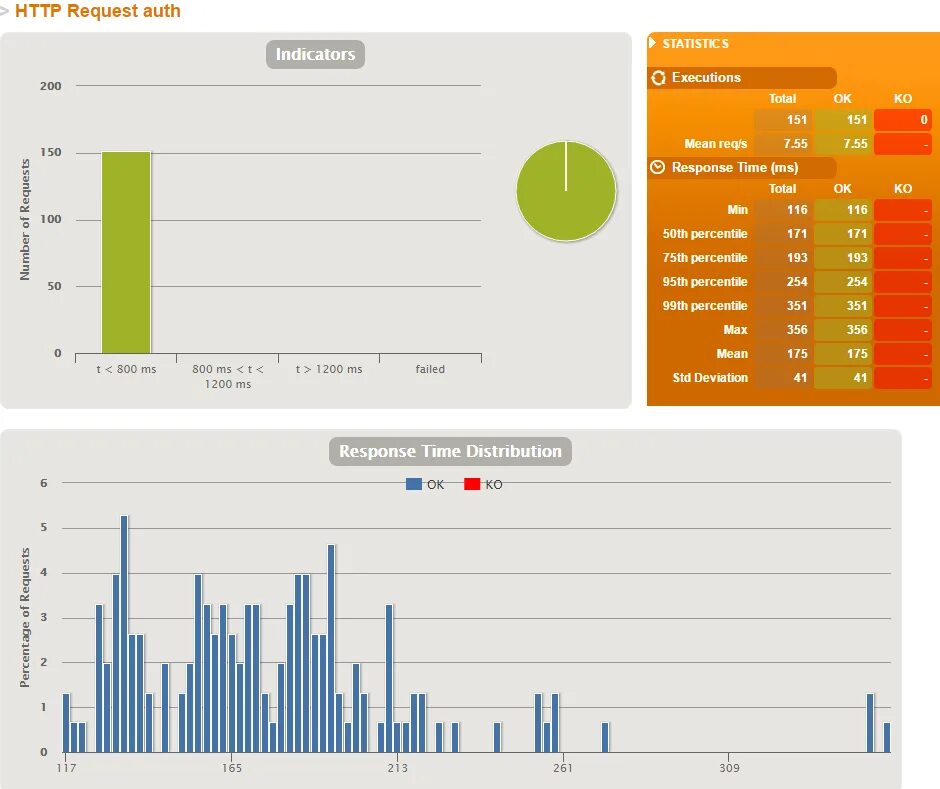The width and height of the screenshot is (940, 789).
Task: Click the Executions refresh icon
Action: [x=658, y=78]
